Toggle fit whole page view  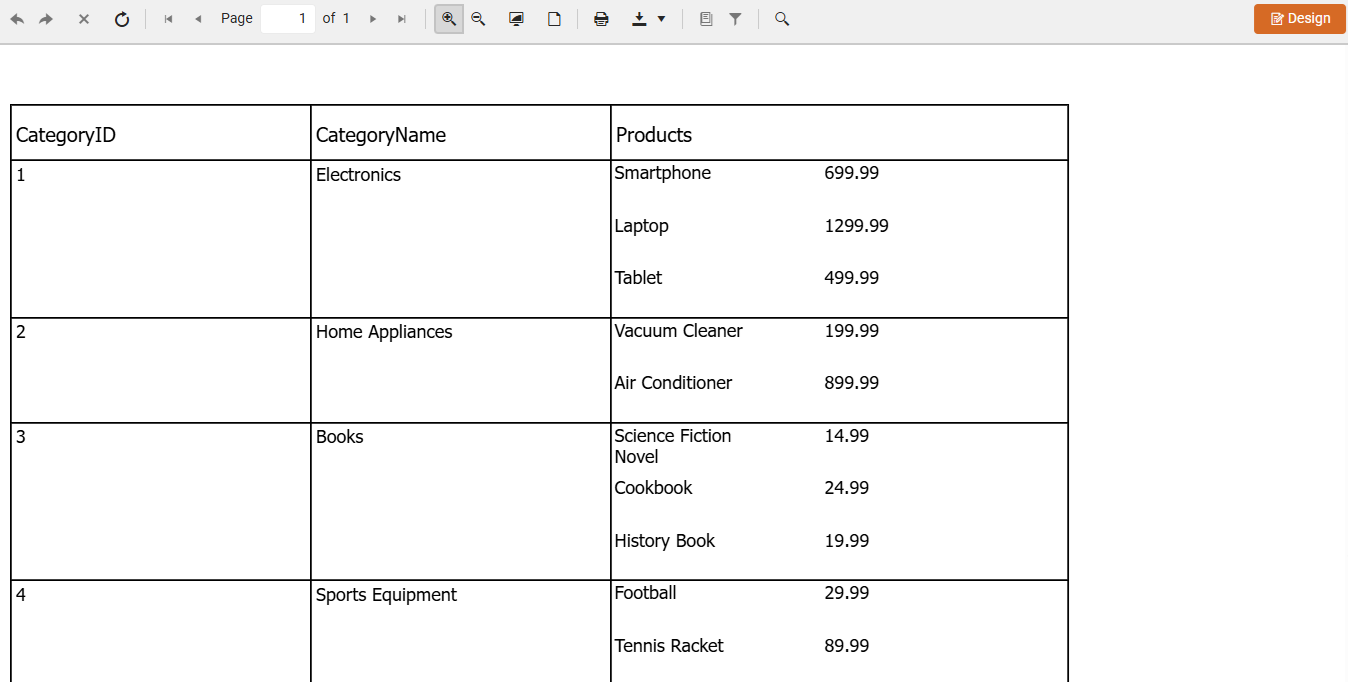coord(554,18)
